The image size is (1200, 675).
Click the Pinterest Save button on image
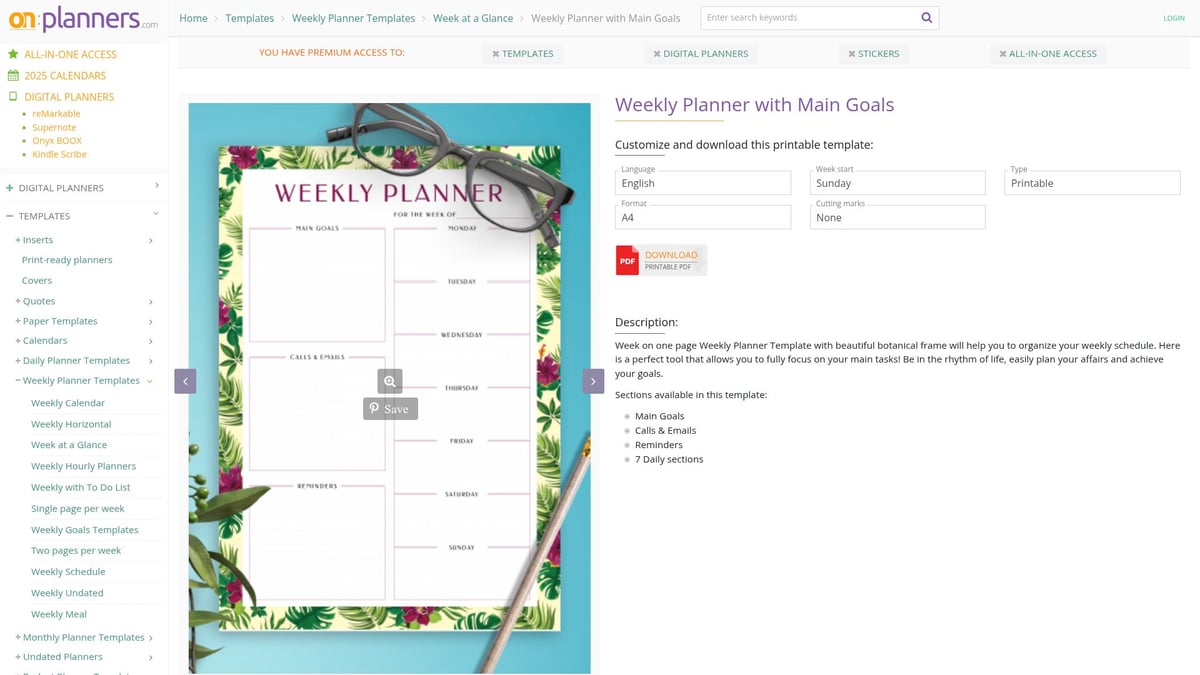(x=390, y=408)
